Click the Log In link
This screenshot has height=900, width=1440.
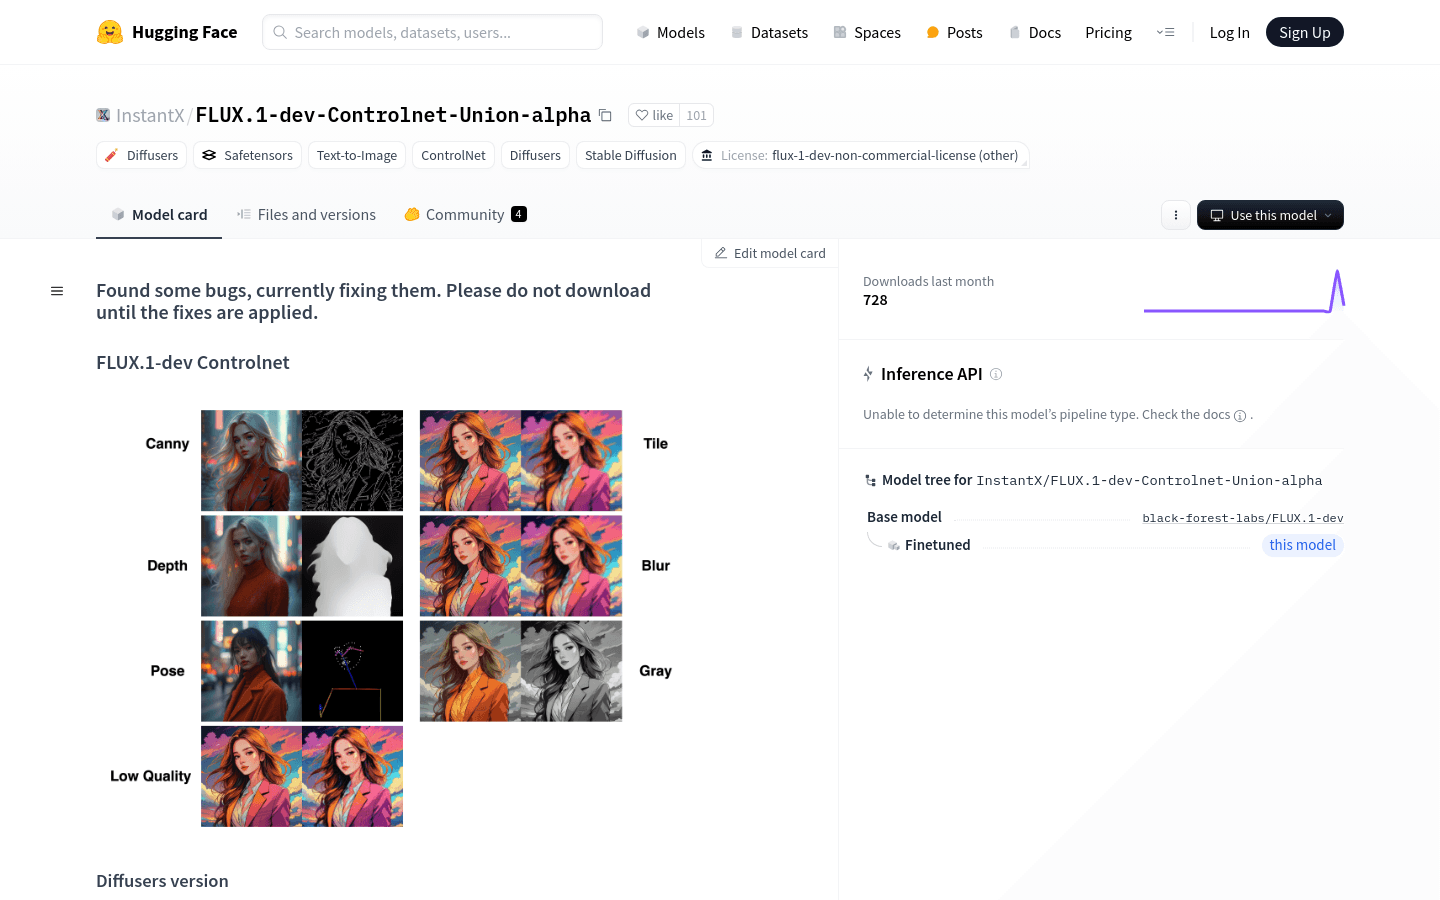click(1229, 32)
